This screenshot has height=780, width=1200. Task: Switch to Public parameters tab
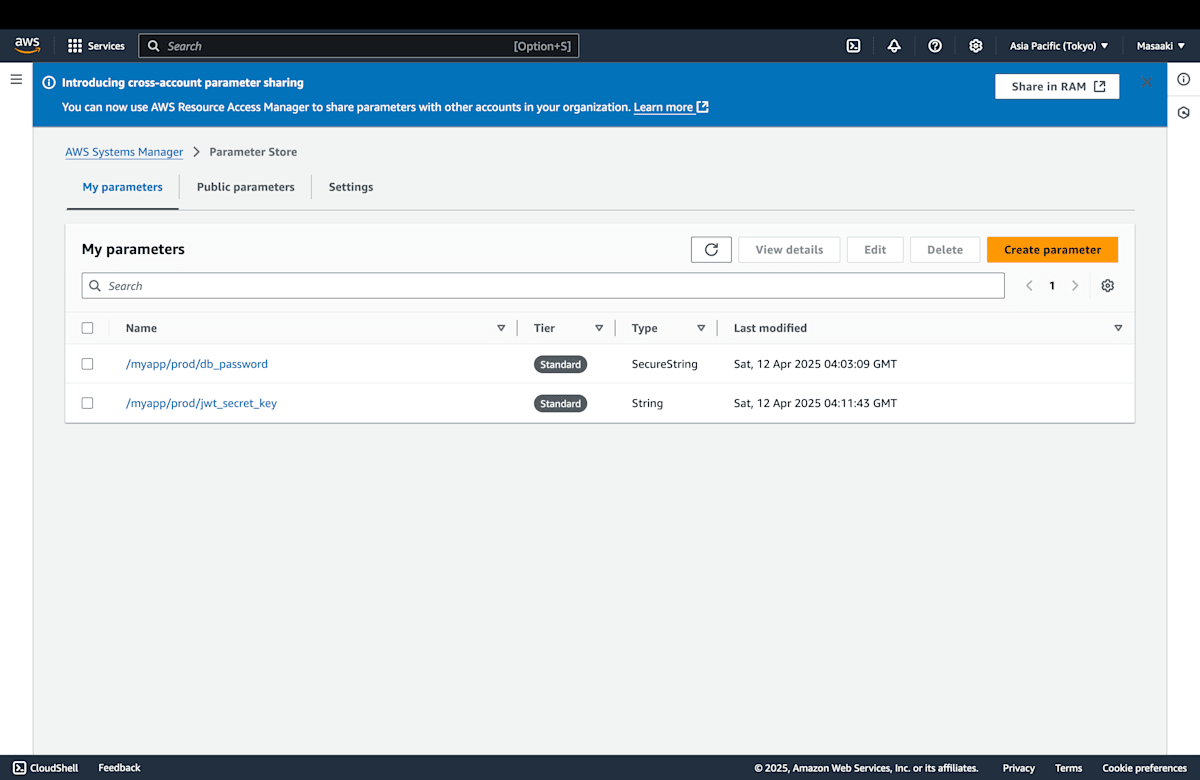[x=246, y=187]
